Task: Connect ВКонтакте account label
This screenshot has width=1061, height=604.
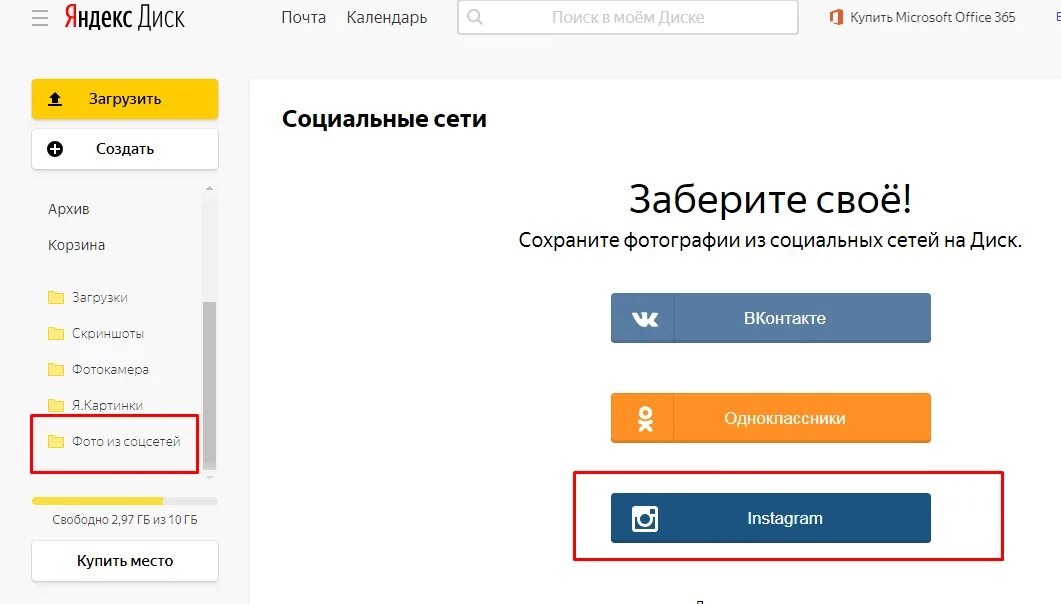Action: click(785, 318)
